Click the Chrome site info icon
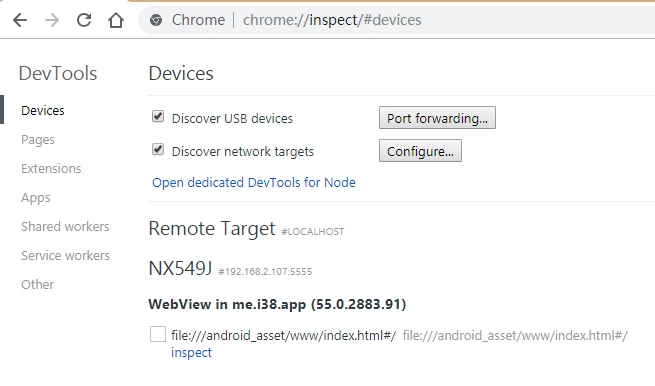 pos(156,20)
